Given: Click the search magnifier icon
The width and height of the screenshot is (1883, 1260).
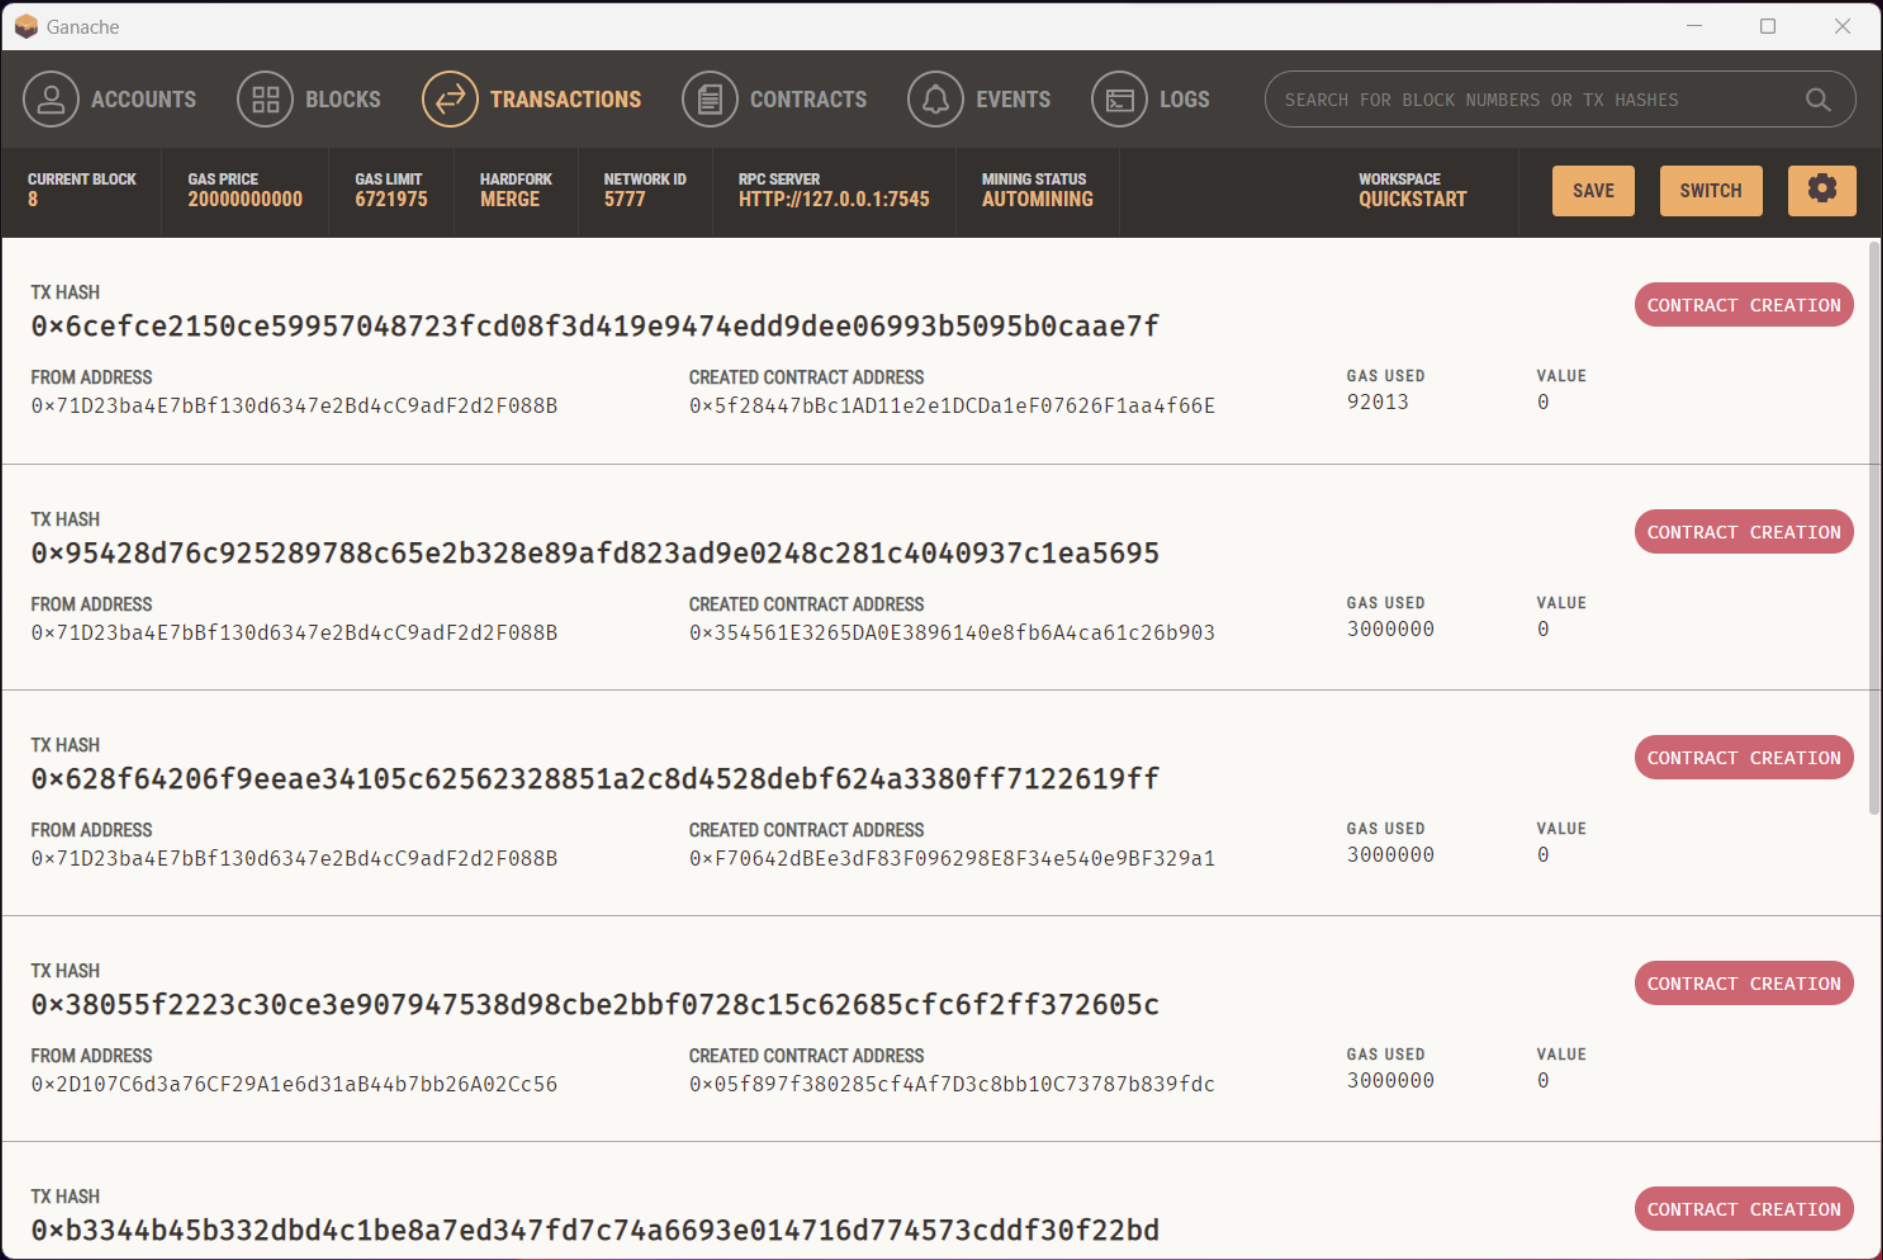Looking at the screenshot, I should (x=1818, y=99).
